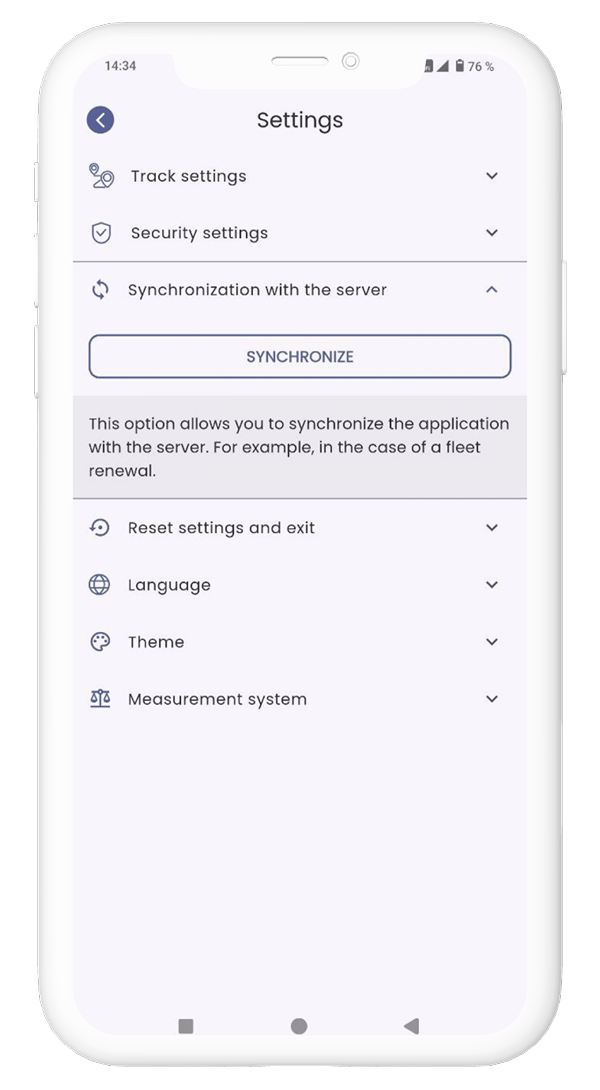Image resolution: width=600 pixels, height=1090 pixels.
Task: Select the Theme menu item
Action: coord(156,642)
